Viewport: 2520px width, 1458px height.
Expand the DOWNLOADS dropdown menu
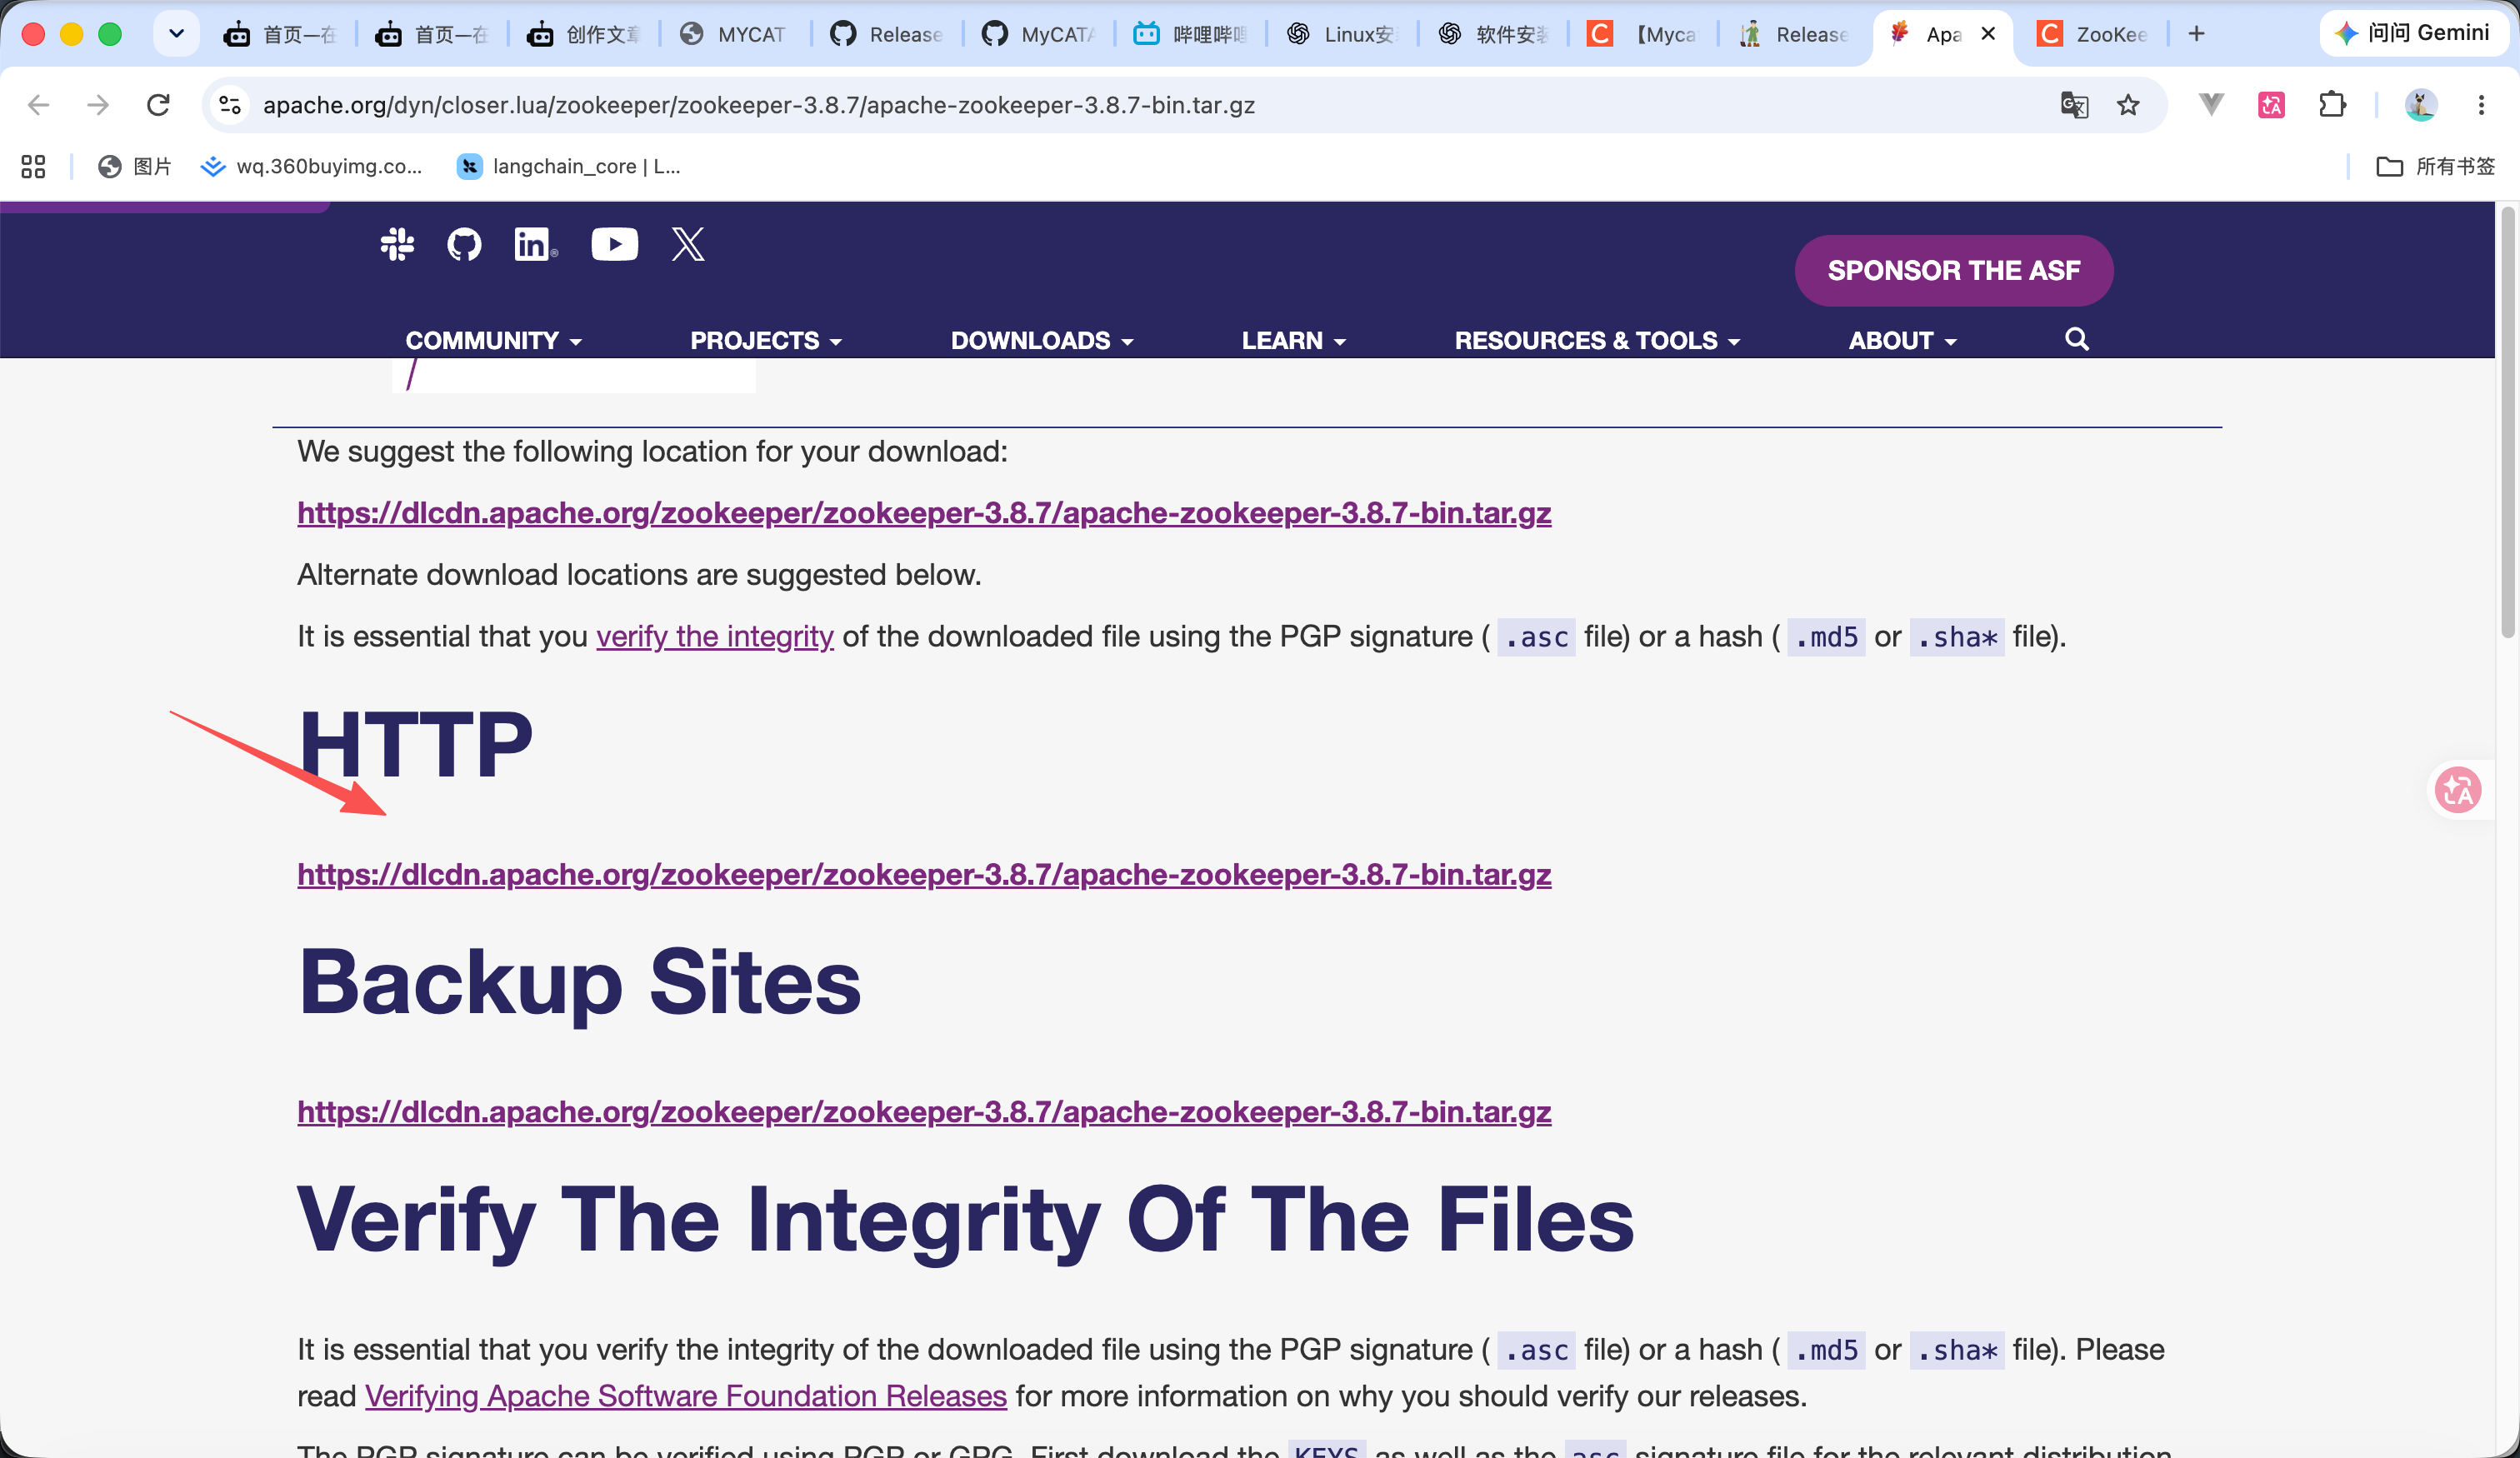click(1042, 340)
